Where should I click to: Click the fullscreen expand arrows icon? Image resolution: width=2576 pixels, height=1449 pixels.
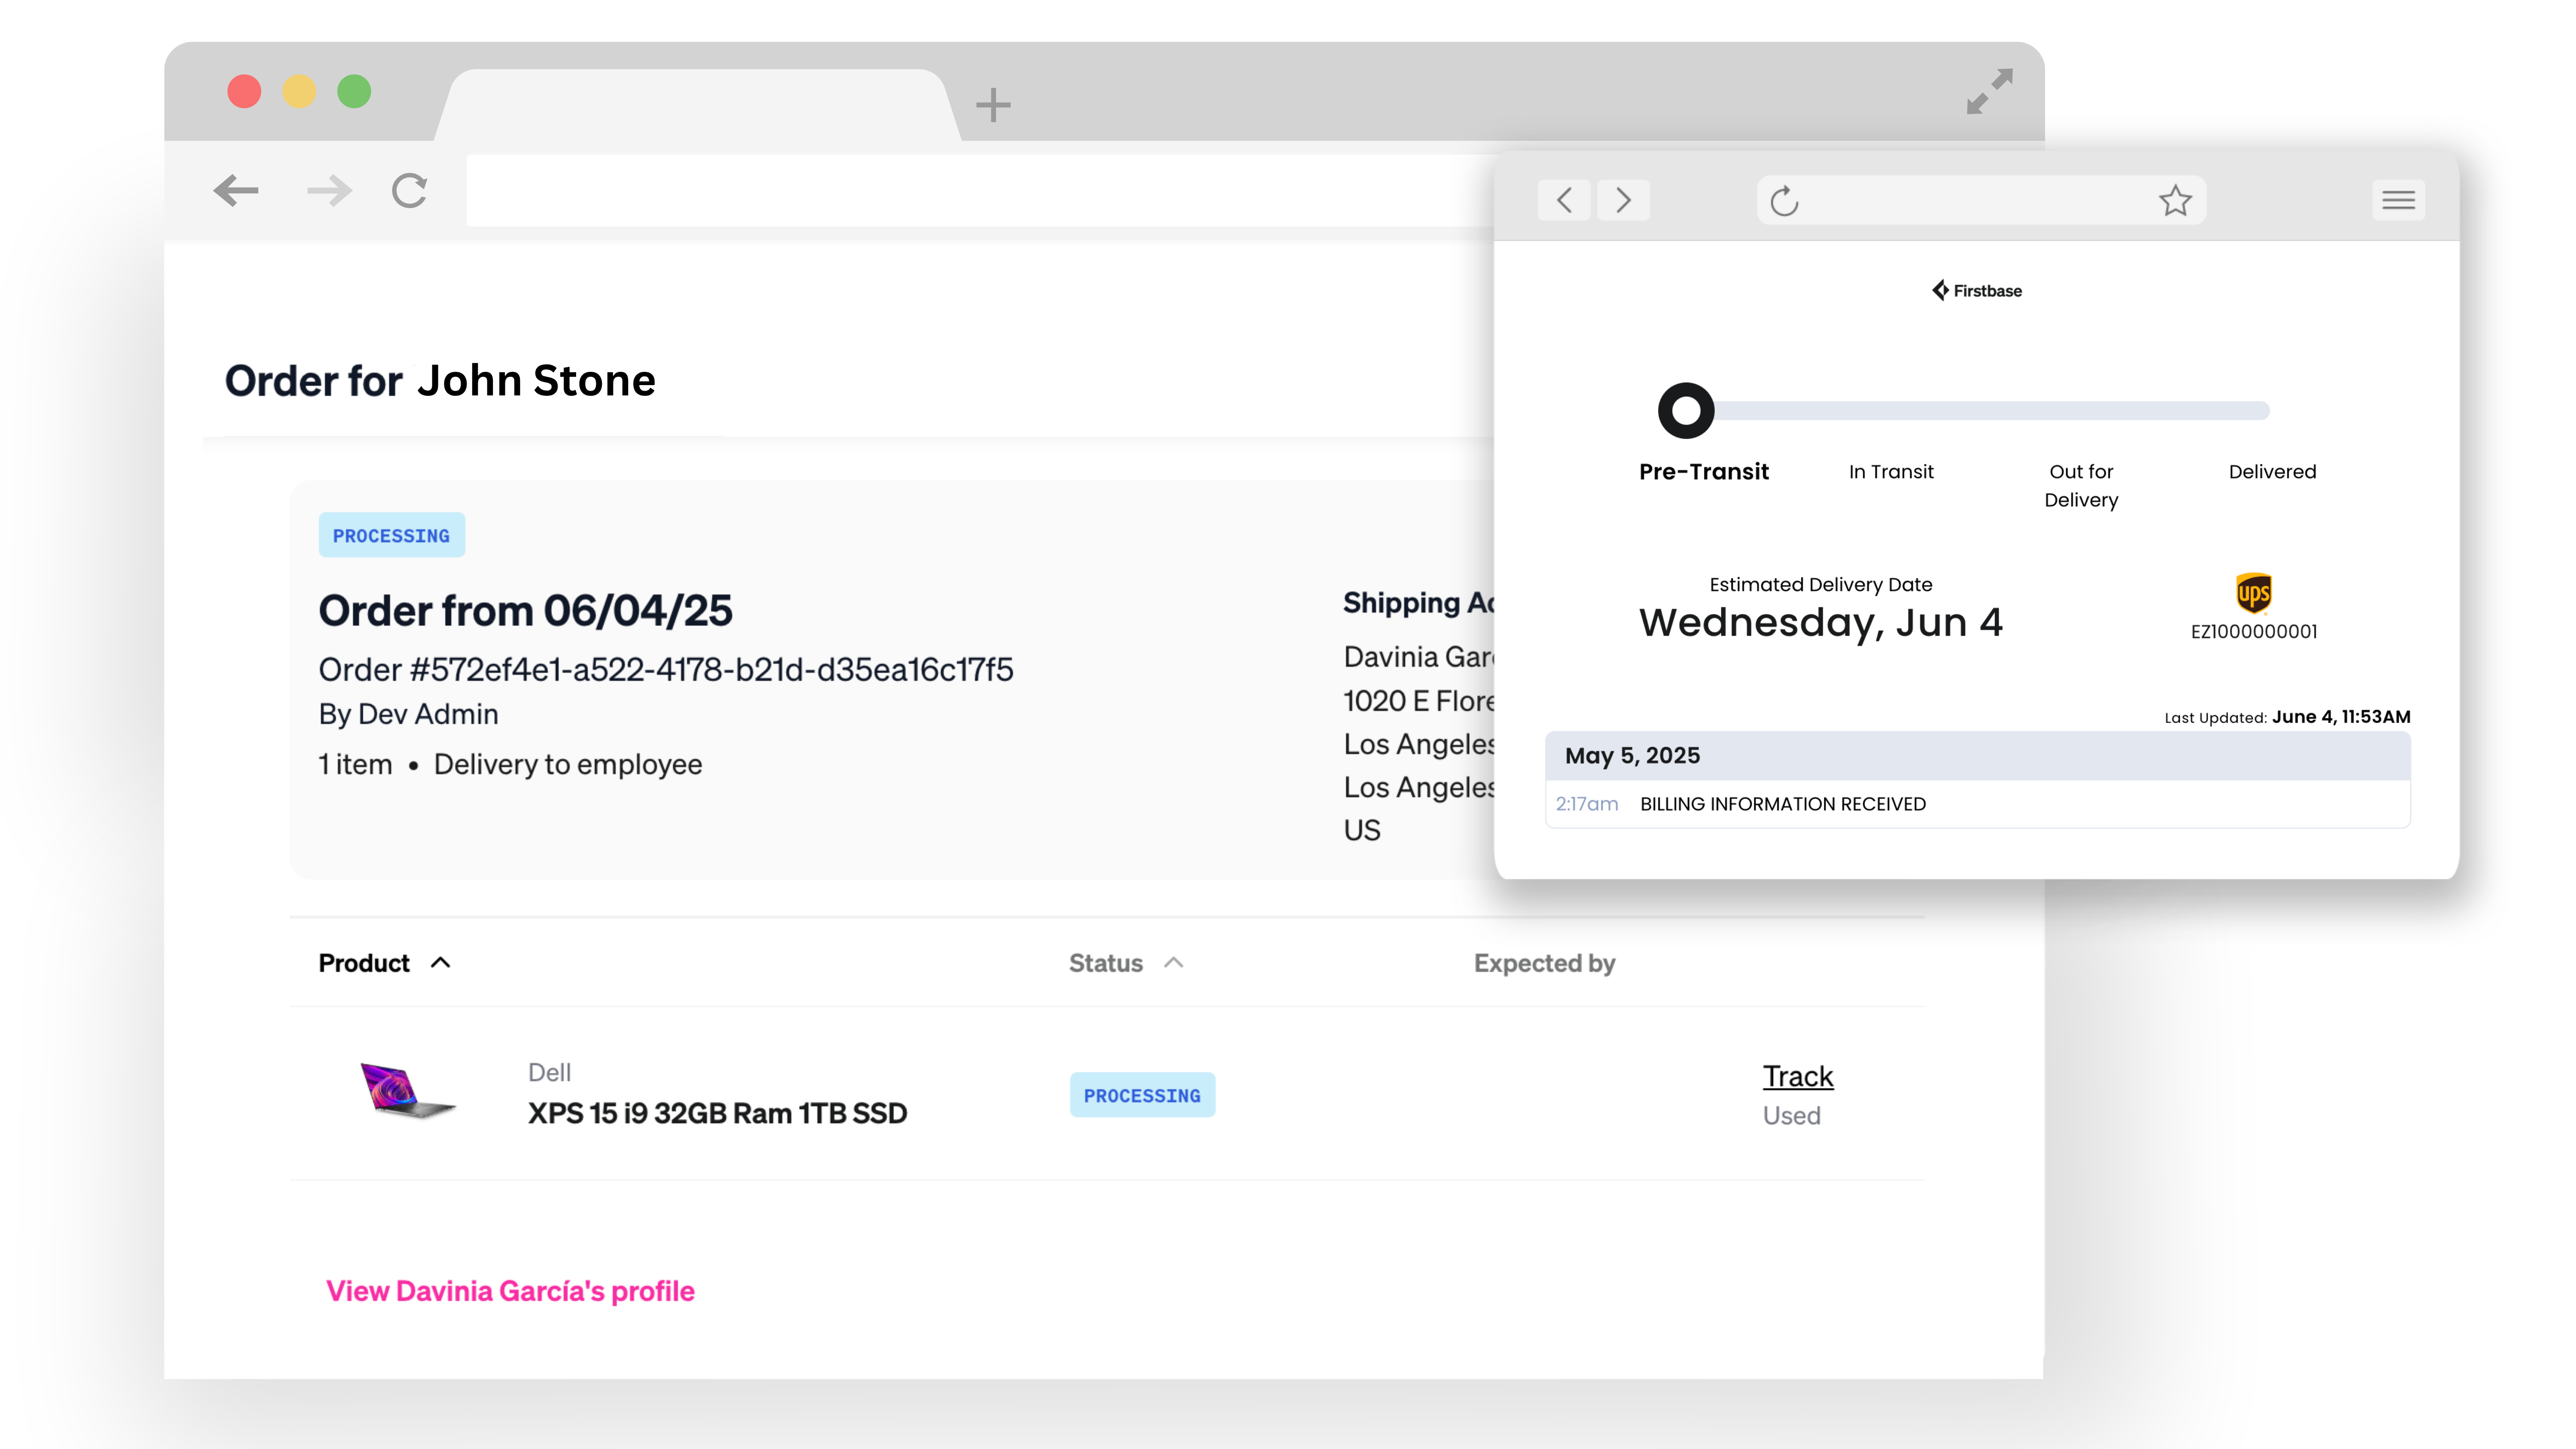1989,91
